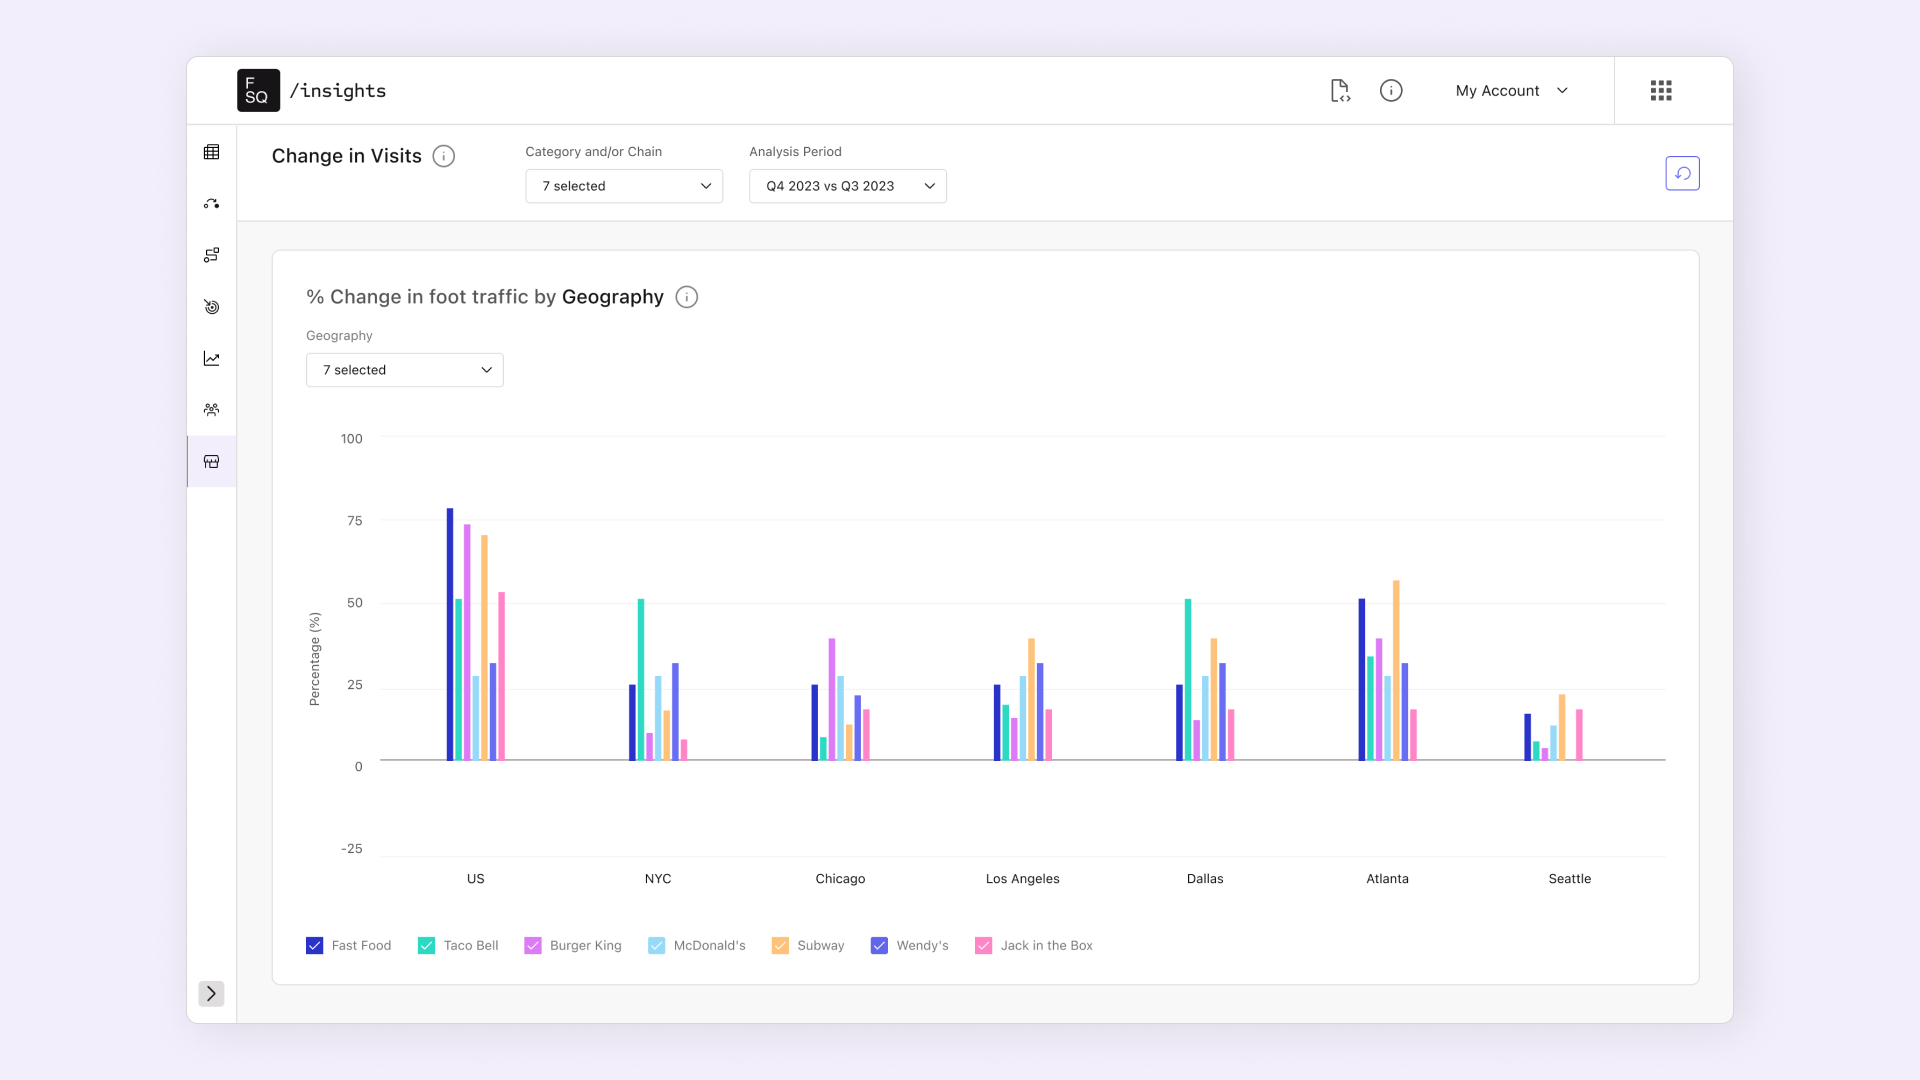Click the storefront sidebar icon
The height and width of the screenshot is (1080, 1920).
211,462
